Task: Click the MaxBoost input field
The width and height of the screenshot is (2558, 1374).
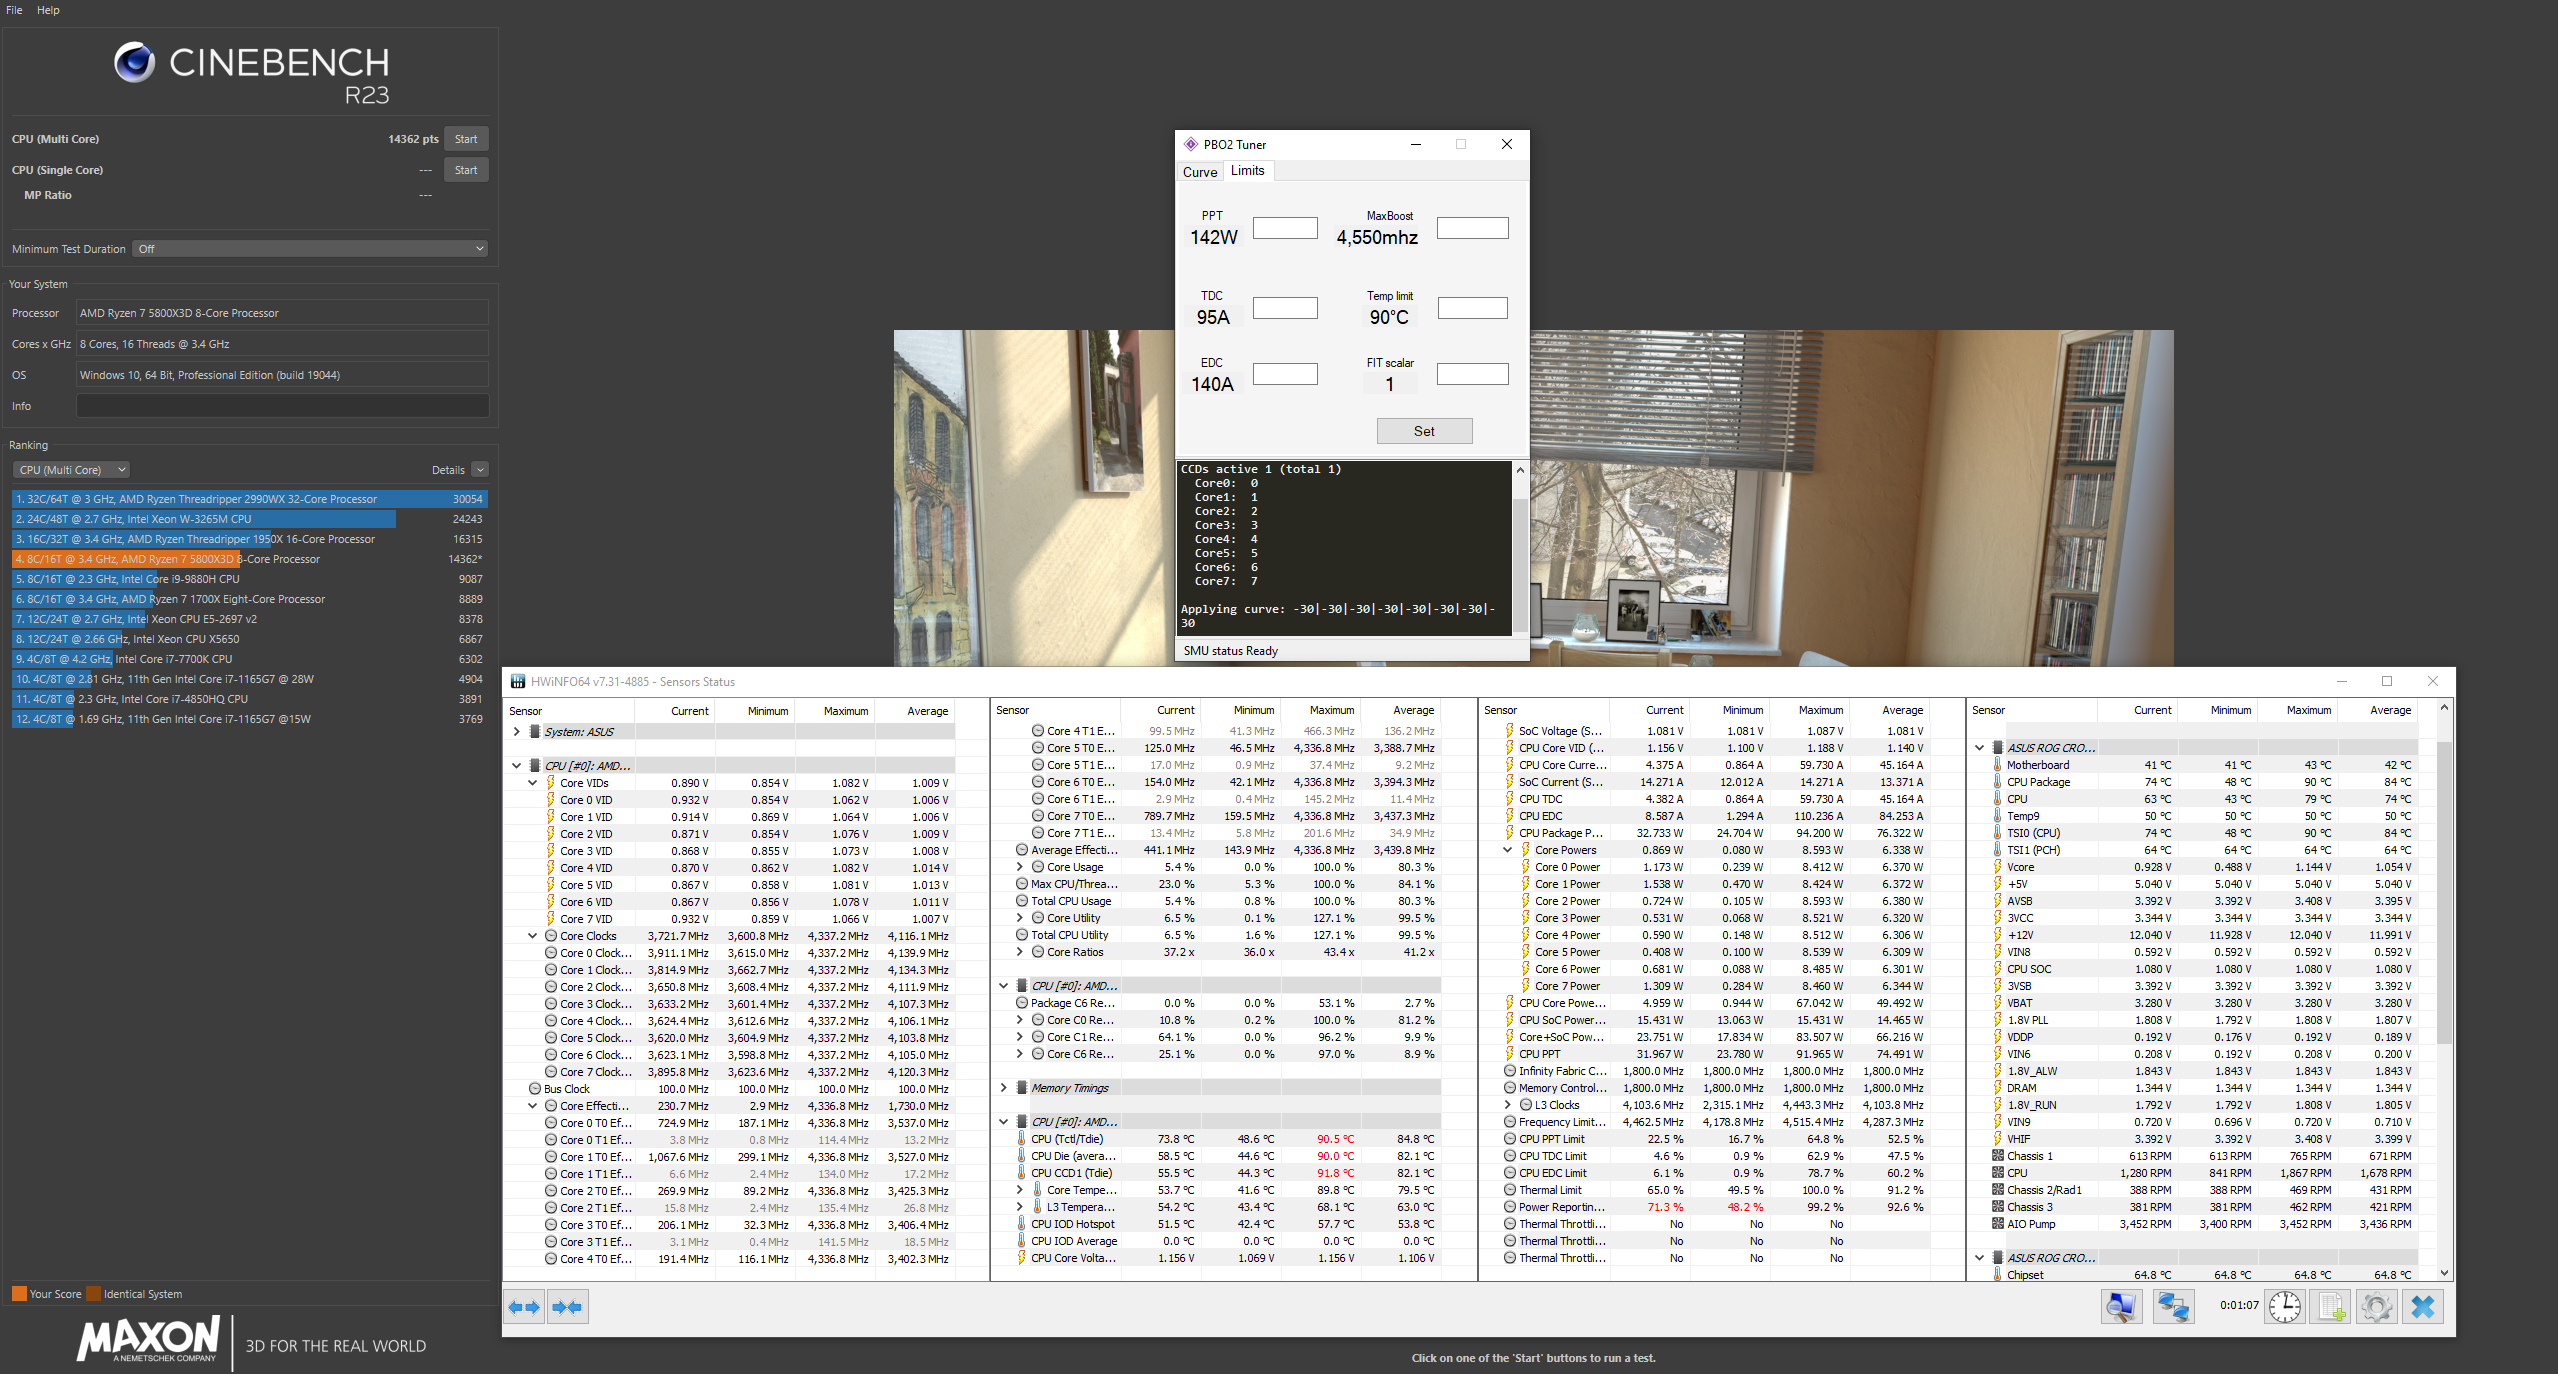Action: click(1472, 228)
